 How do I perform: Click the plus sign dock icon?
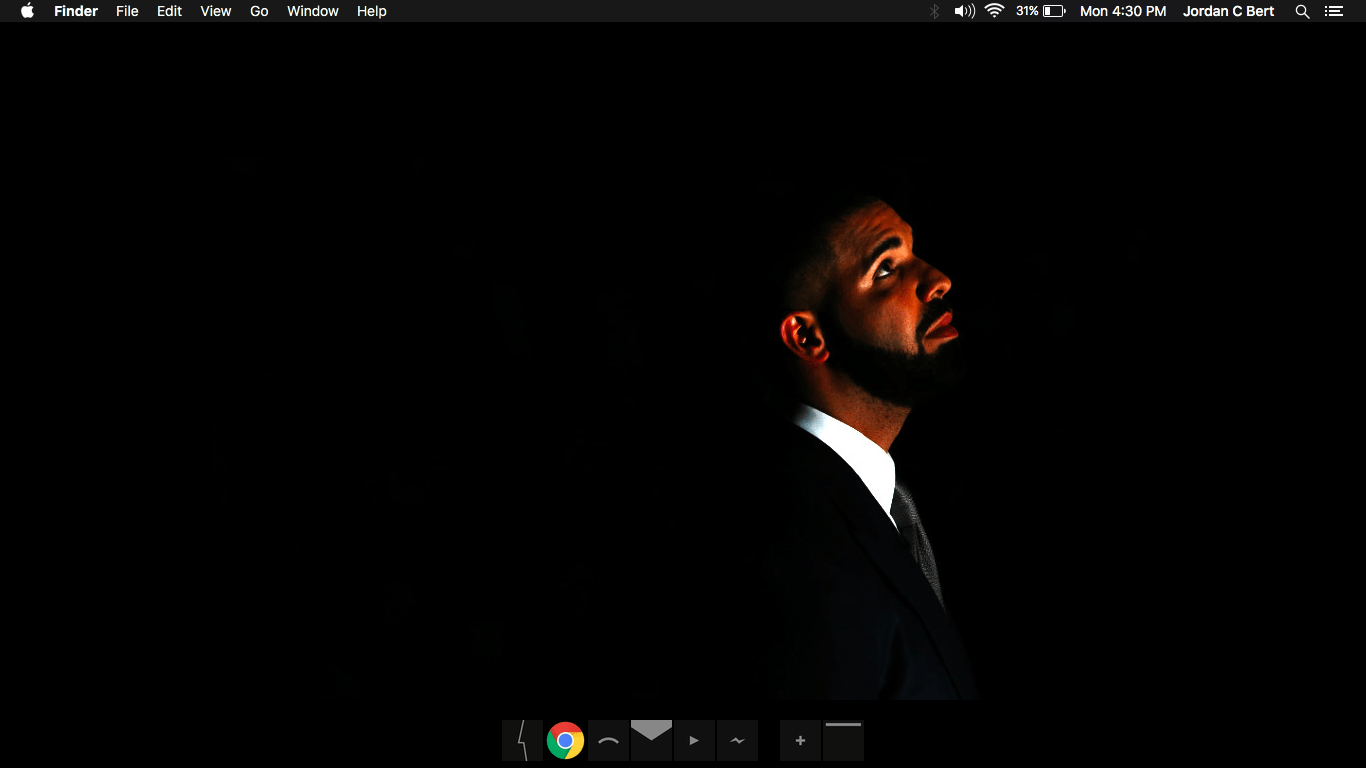pos(800,741)
